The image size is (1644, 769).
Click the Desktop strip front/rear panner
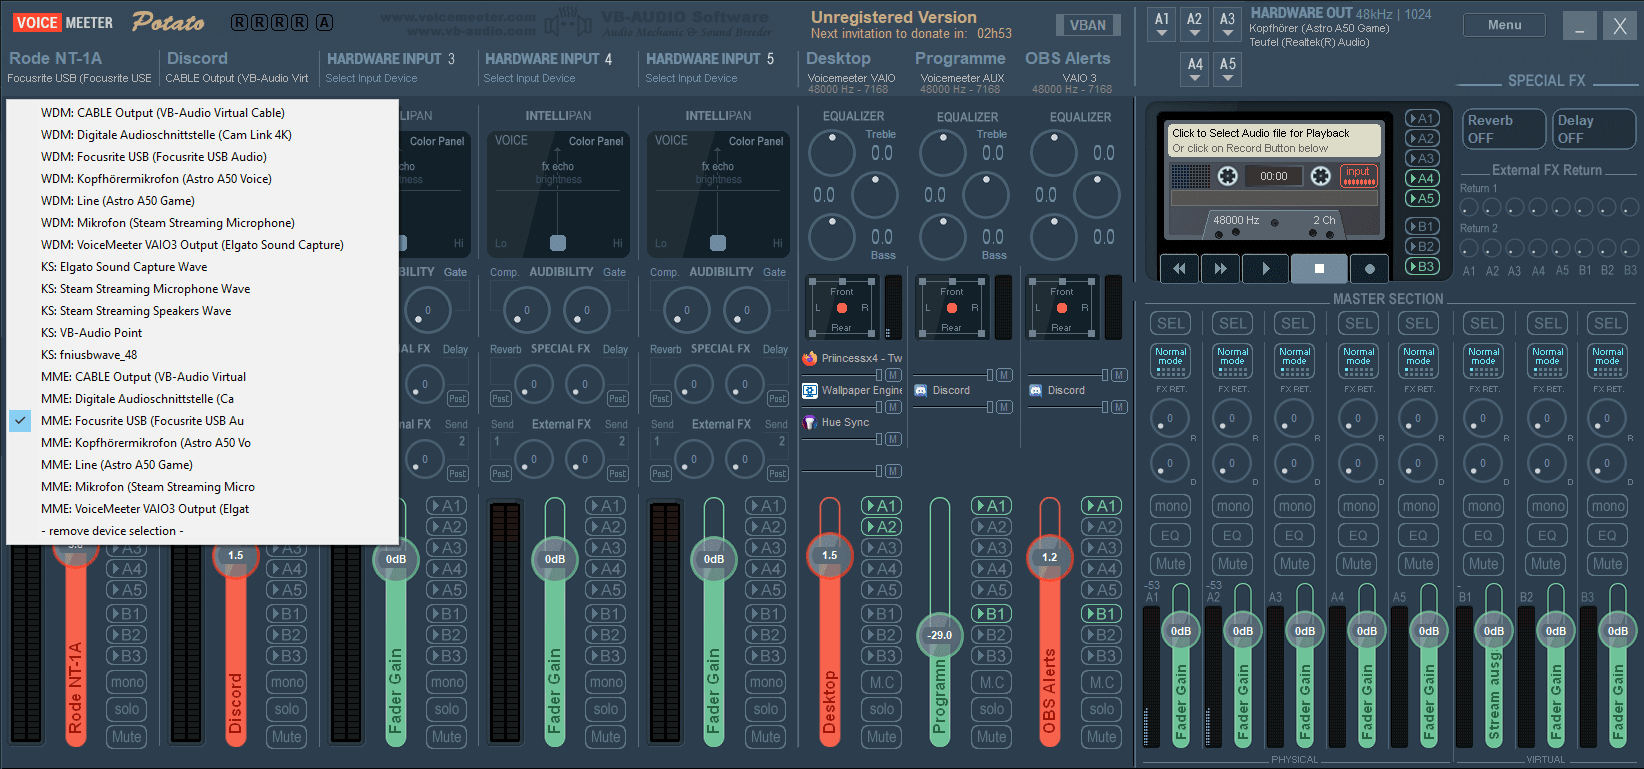coord(843,308)
